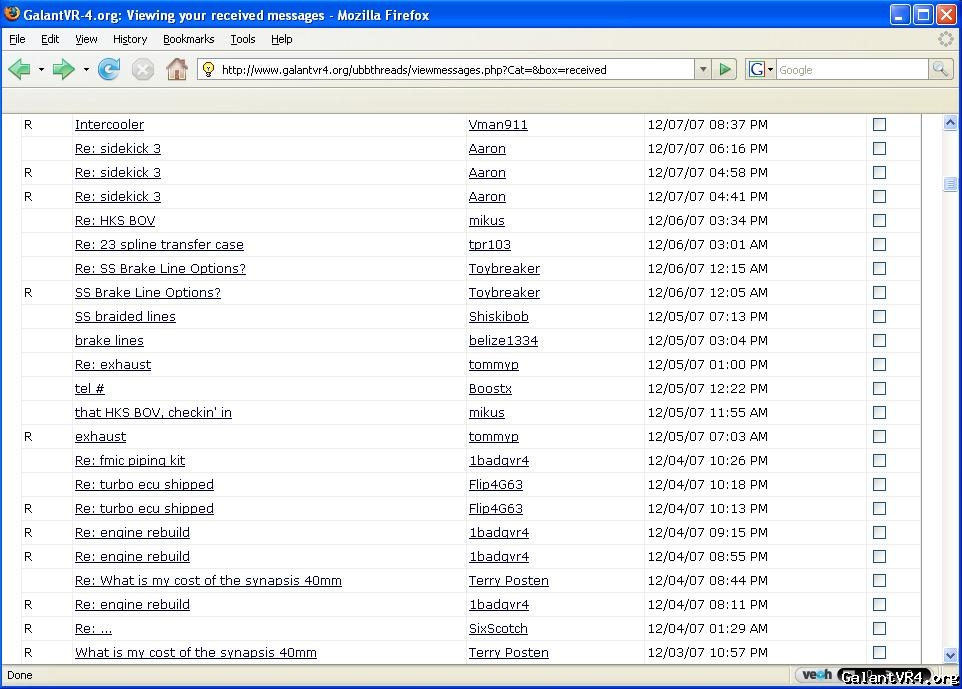
Task: Open sender profile belize1334
Action: tap(503, 341)
